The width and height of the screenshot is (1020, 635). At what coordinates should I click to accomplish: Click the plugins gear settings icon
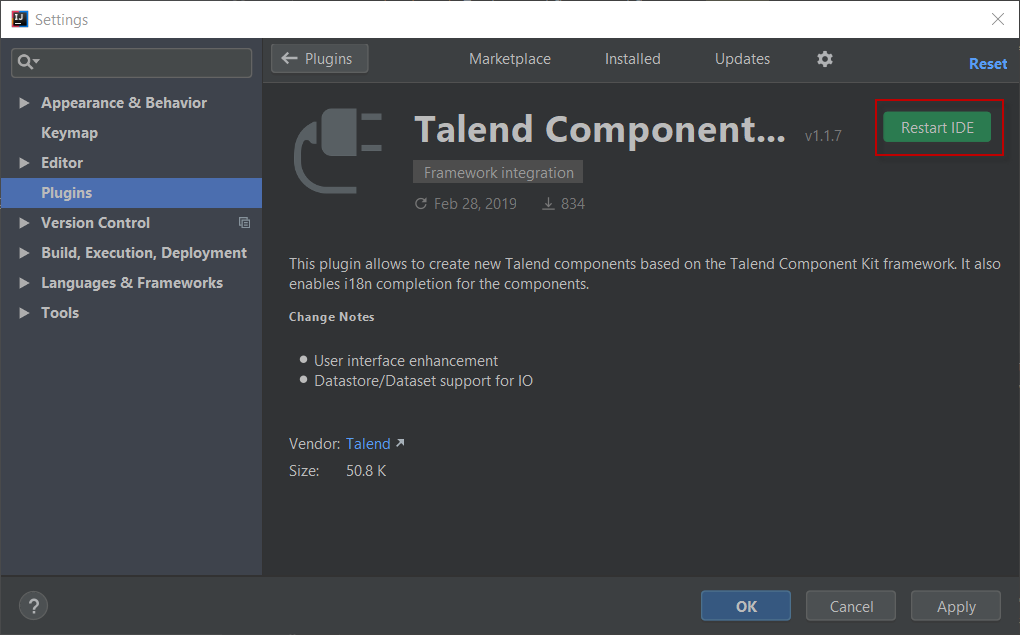point(824,59)
